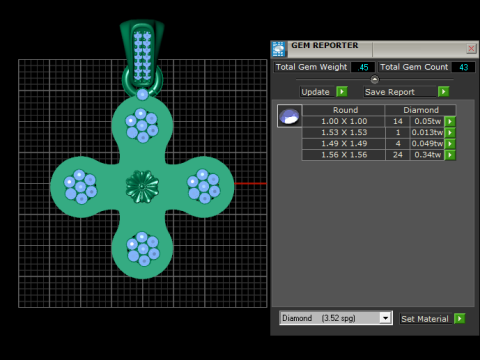Click green arrow in the 1.56 X 1.56 row
Image resolution: width=480 pixels, height=360 pixels.
pyautogui.click(x=450, y=155)
